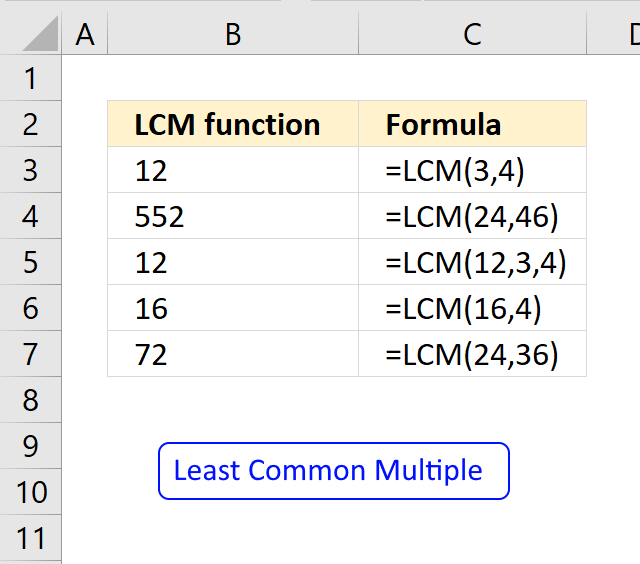The width and height of the screenshot is (640, 564).
Task: Click cell containing 72
Action: (x=233, y=354)
